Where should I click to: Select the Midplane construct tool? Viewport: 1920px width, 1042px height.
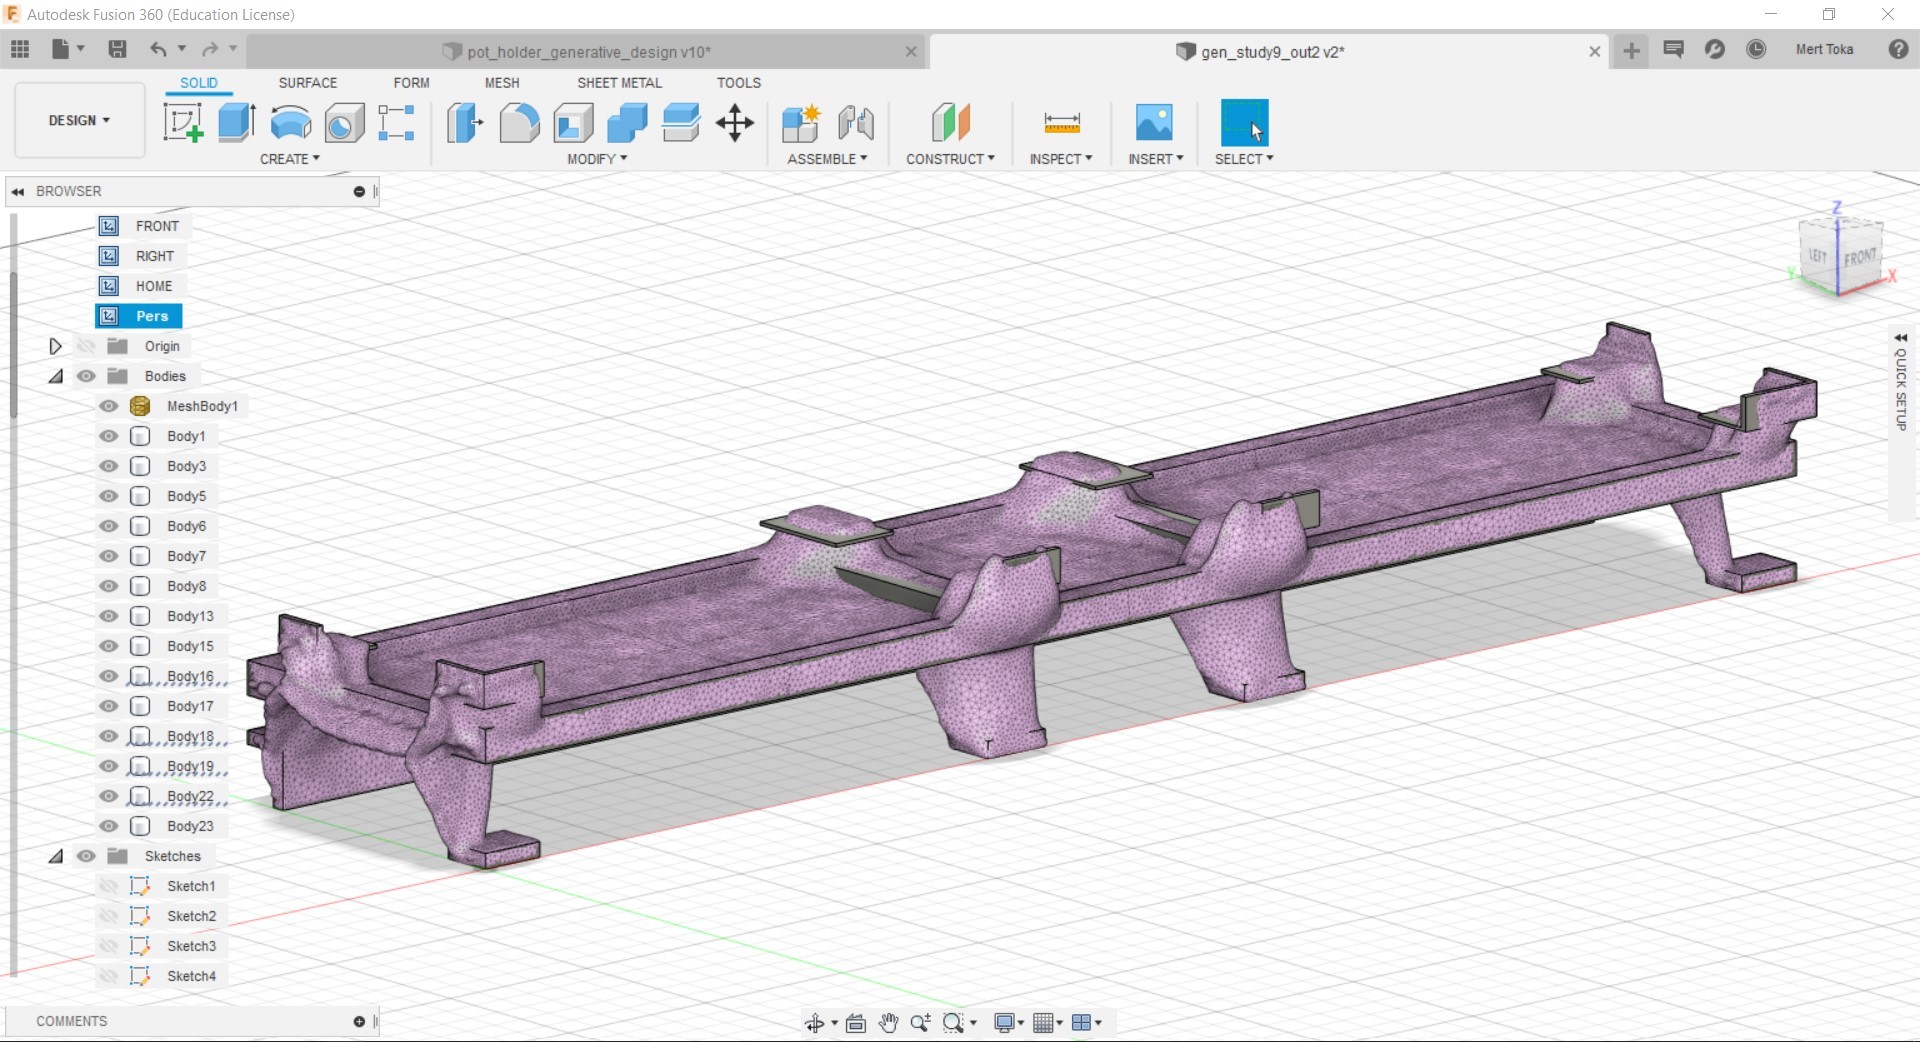[951, 123]
